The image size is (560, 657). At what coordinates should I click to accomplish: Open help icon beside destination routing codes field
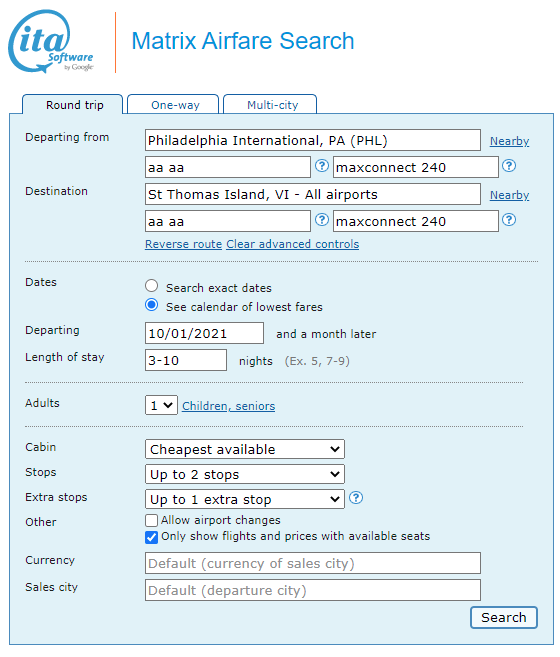pos(321,220)
